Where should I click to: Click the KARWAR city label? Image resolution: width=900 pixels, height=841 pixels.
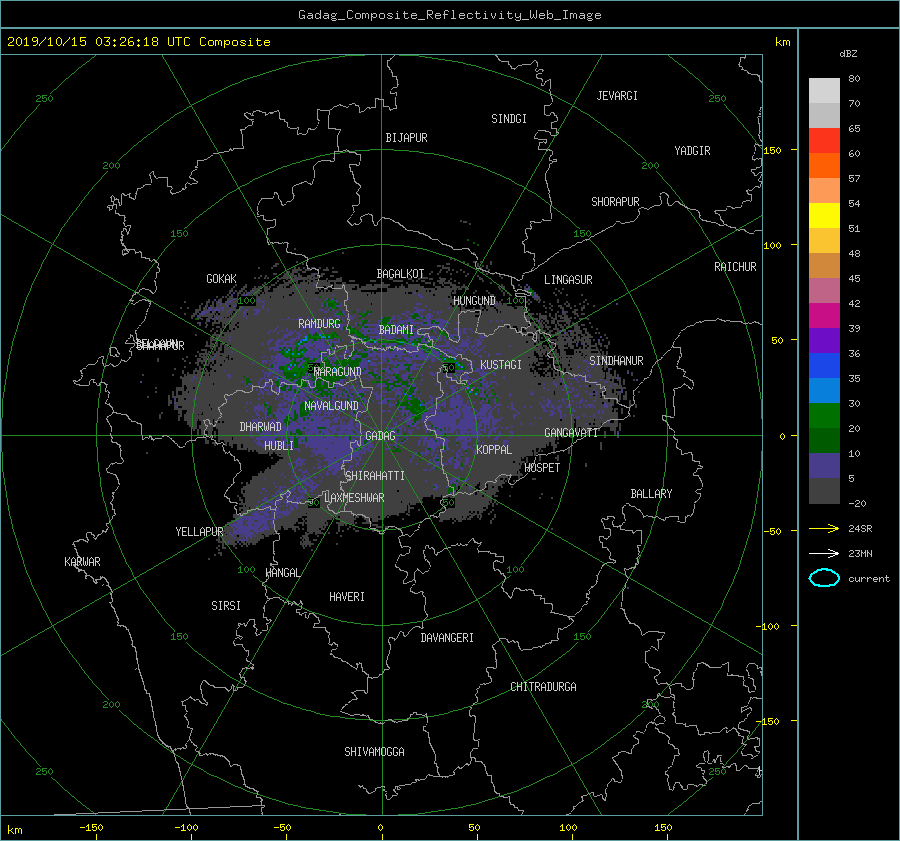(x=82, y=561)
